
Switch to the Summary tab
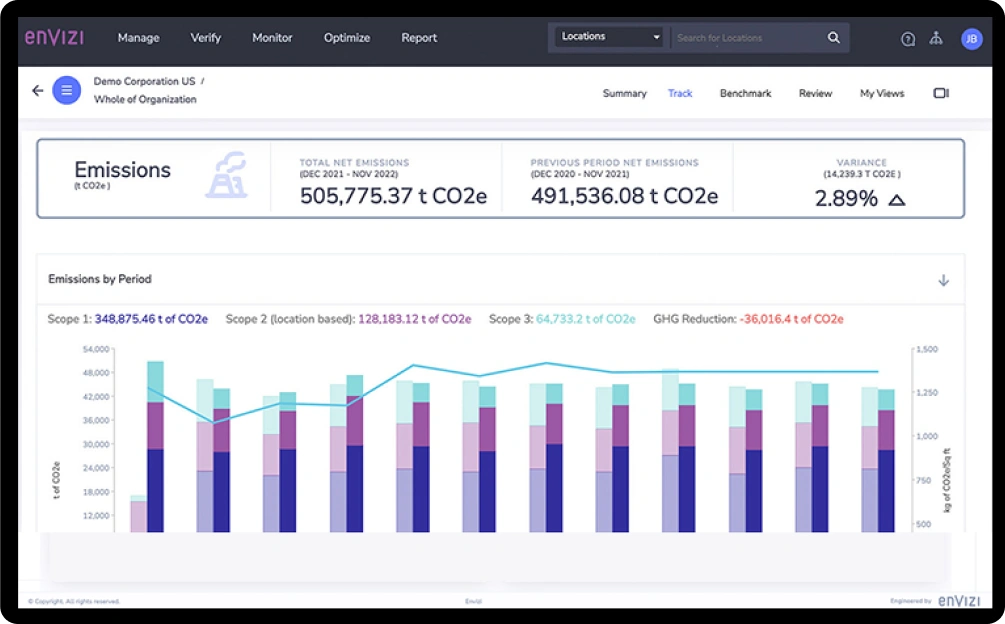624,94
